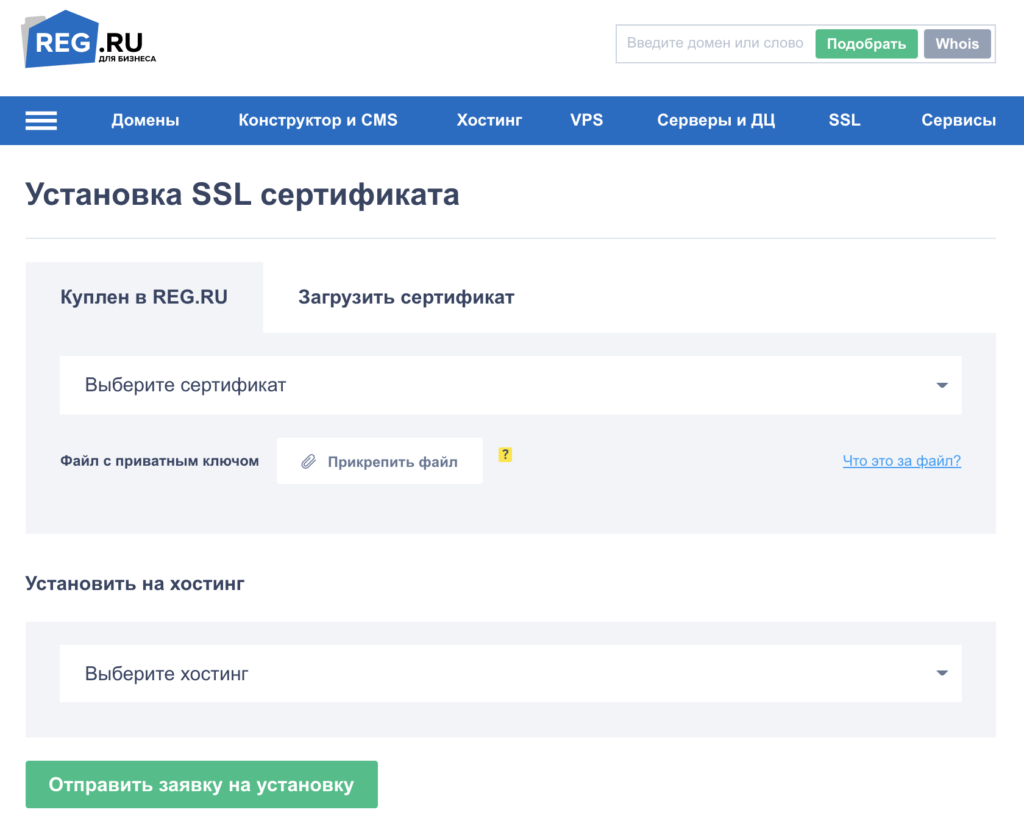Switch to the Загрузить сертификат tab
The height and width of the screenshot is (818, 1024).
pyautogui.click(x=406, y=298)
